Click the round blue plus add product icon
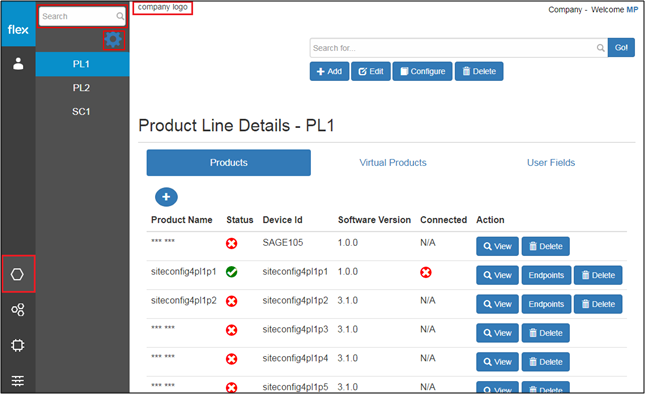The height and width of the screenshot is (394, 645). [166, 197]
